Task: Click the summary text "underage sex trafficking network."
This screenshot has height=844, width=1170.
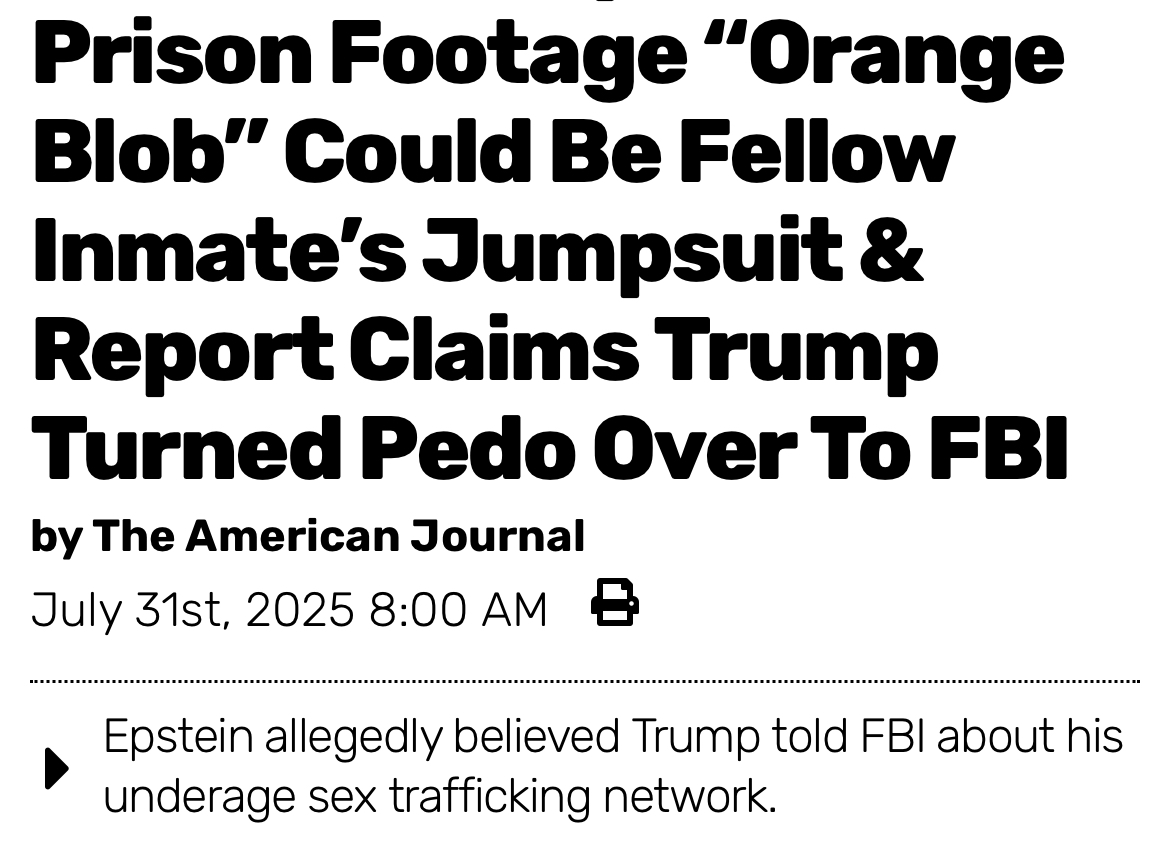Action: point(439,797)
